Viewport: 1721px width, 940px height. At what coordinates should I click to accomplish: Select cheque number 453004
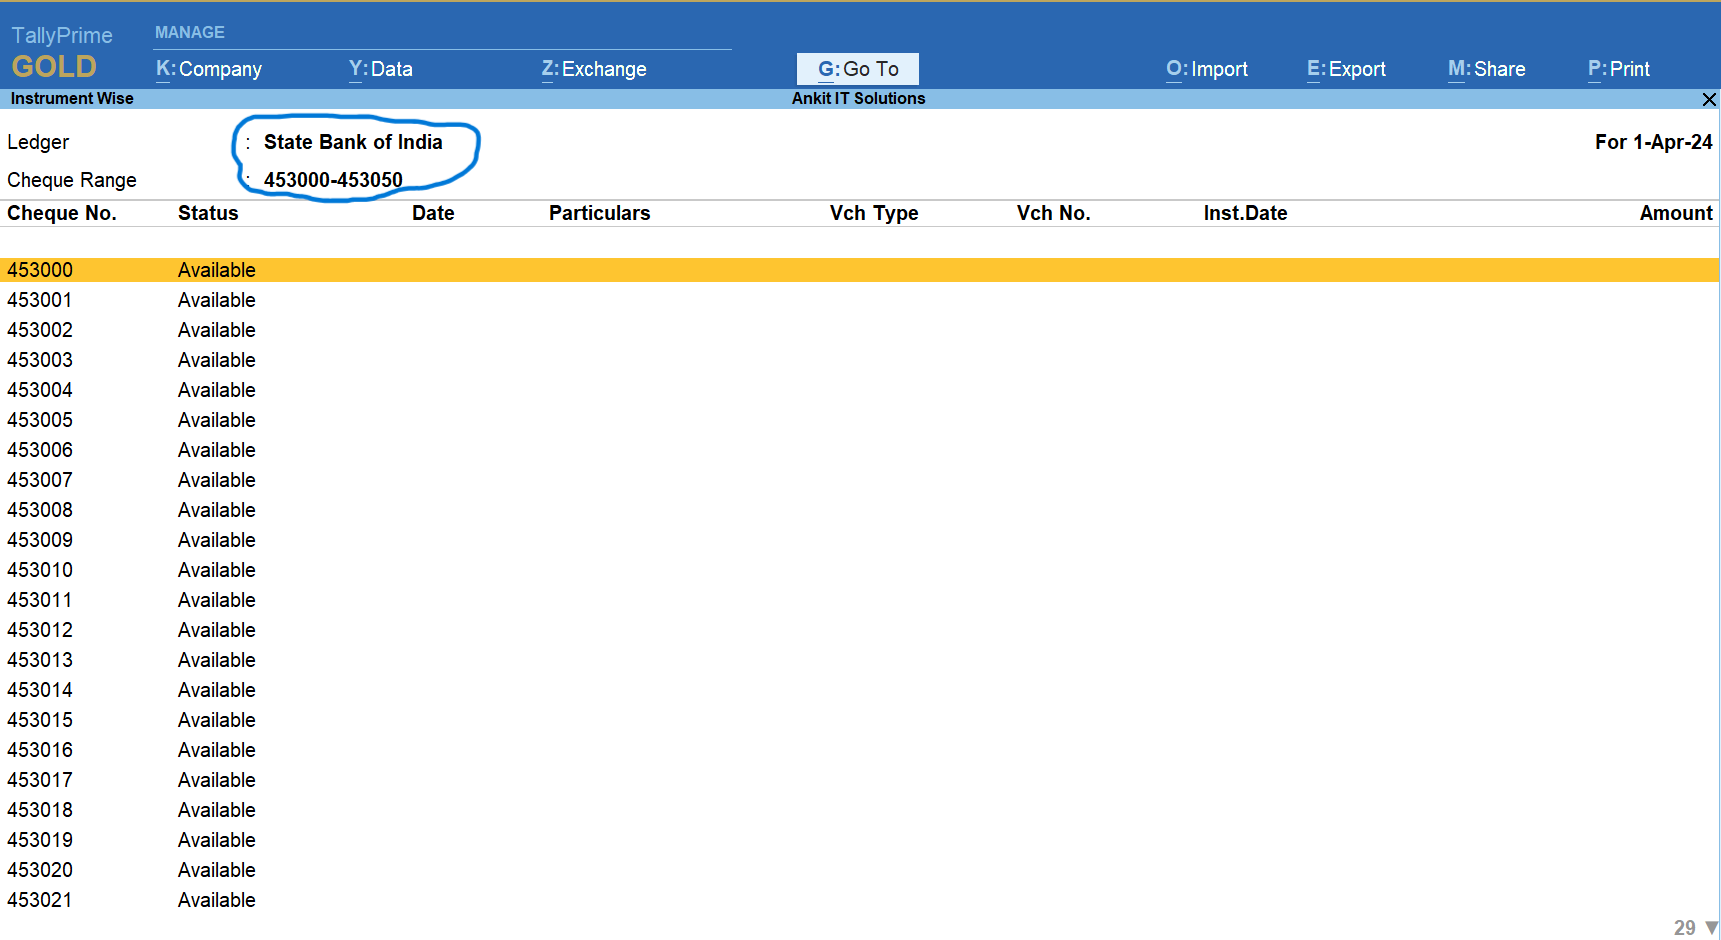(40, 390)
